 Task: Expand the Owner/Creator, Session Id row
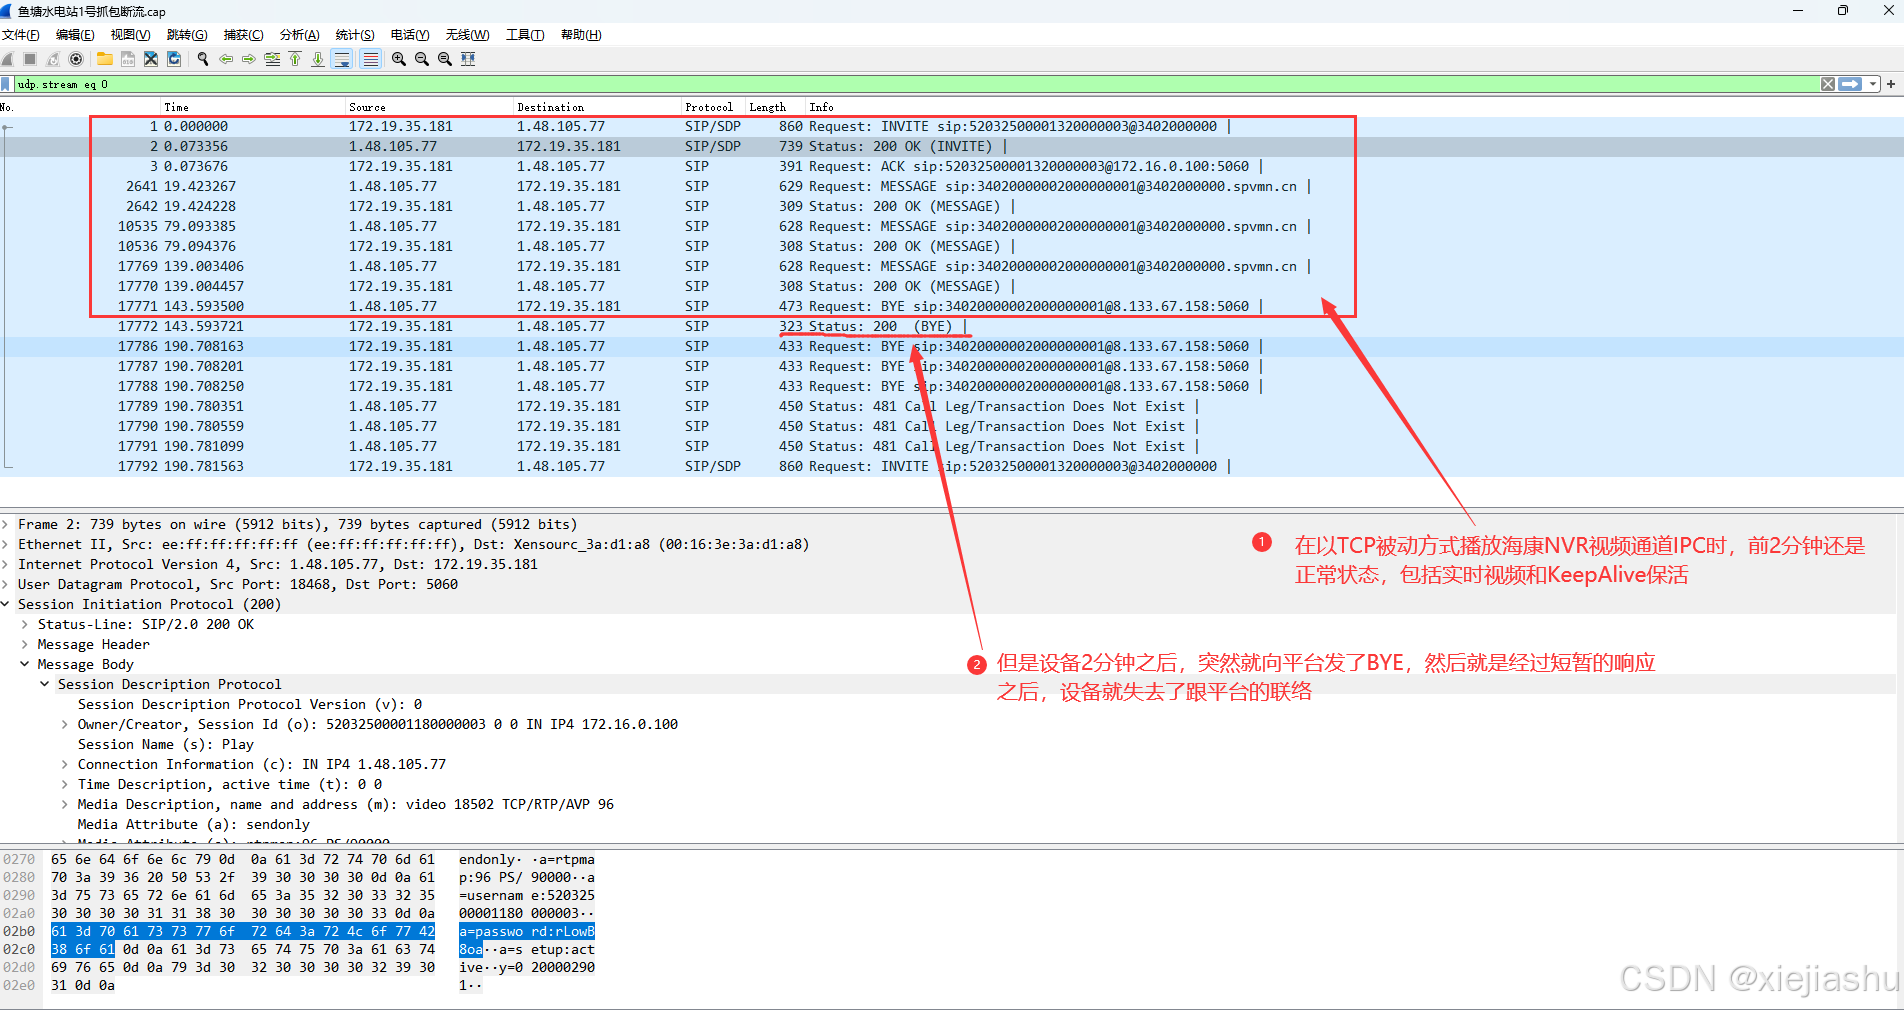point(65,724)
